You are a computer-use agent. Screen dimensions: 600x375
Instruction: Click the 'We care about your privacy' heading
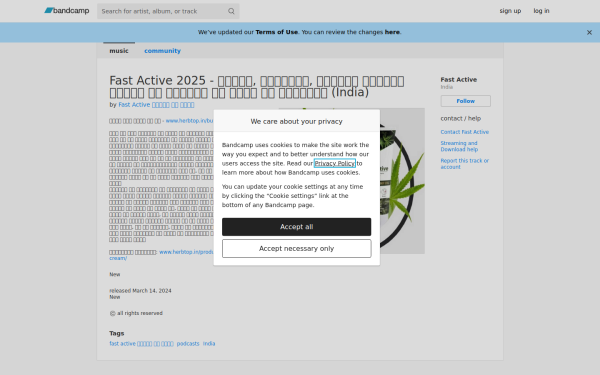(x=297, y=121)
